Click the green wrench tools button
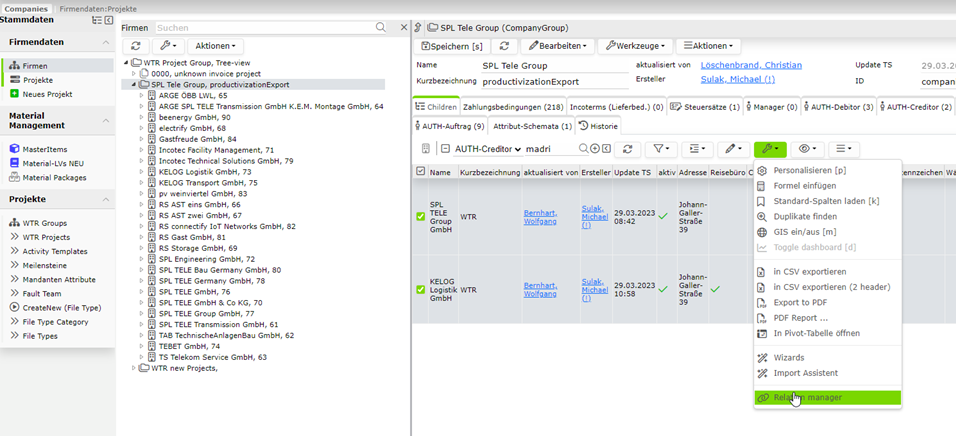Screen dimensions: 956x436 coord(770,149)
